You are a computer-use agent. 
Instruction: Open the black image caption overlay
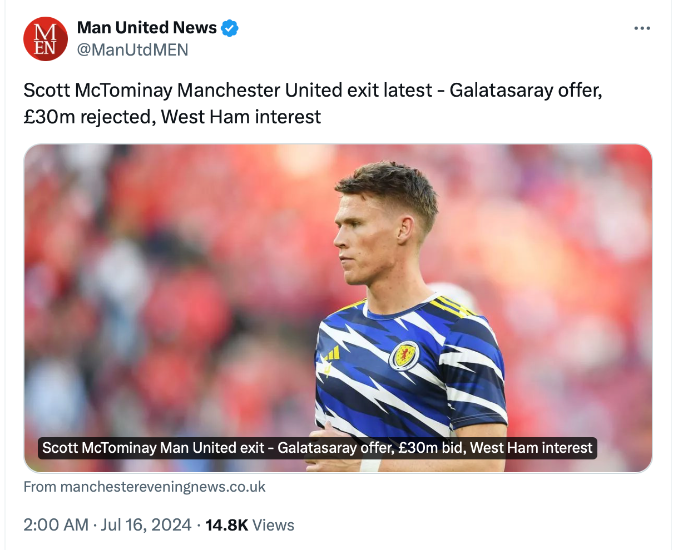click(x=318, y=448)
